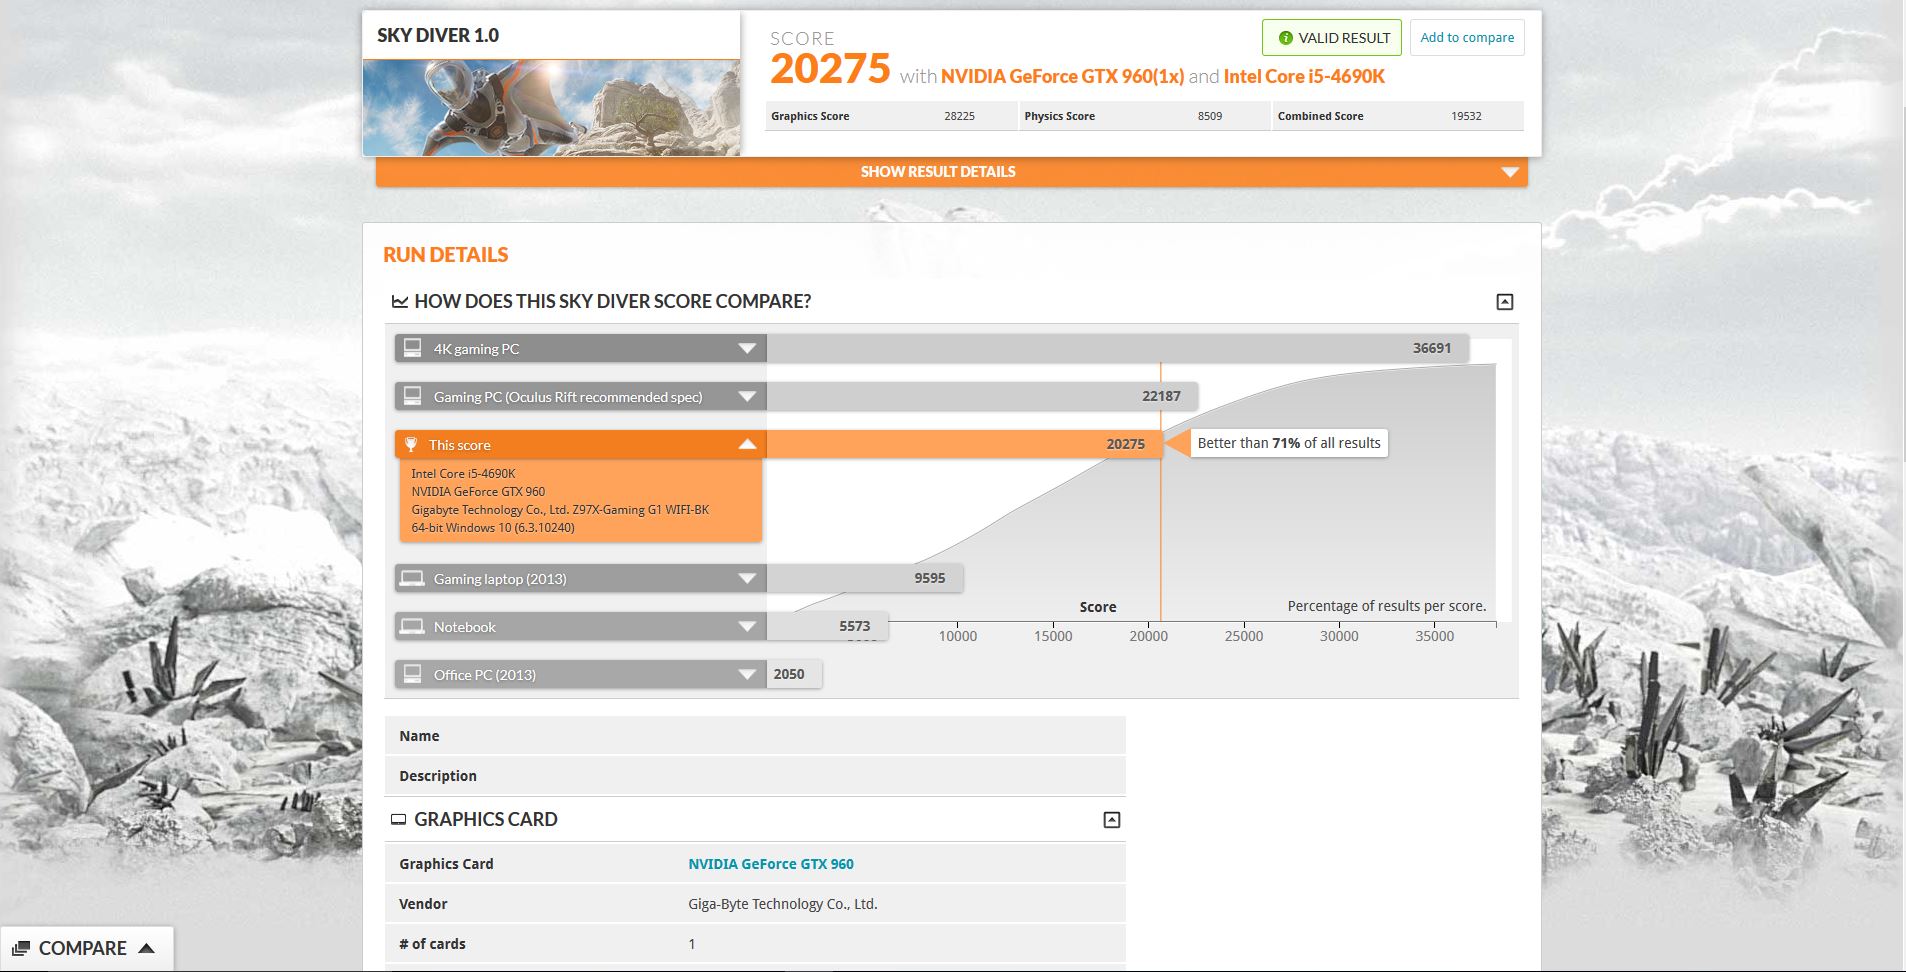
Task: Click the Gigabyte Z97X-Gaming G1 WIFI-BK motherboard text
Action: point(560,510)
